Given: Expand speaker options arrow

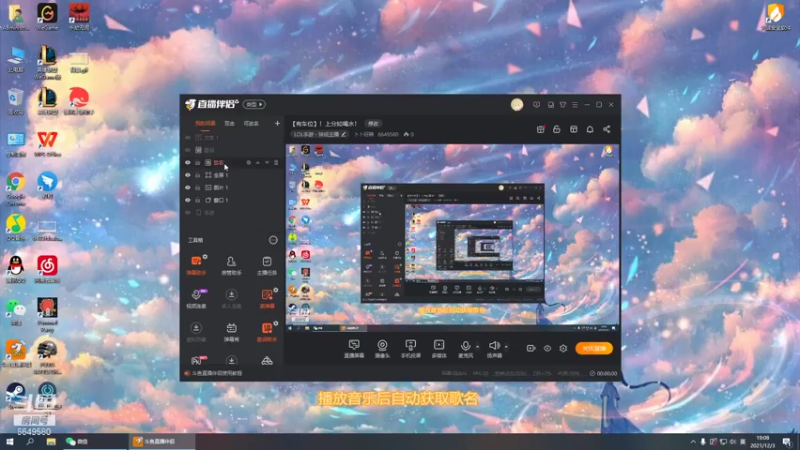Looking at the screenshot, I should 506,346.
